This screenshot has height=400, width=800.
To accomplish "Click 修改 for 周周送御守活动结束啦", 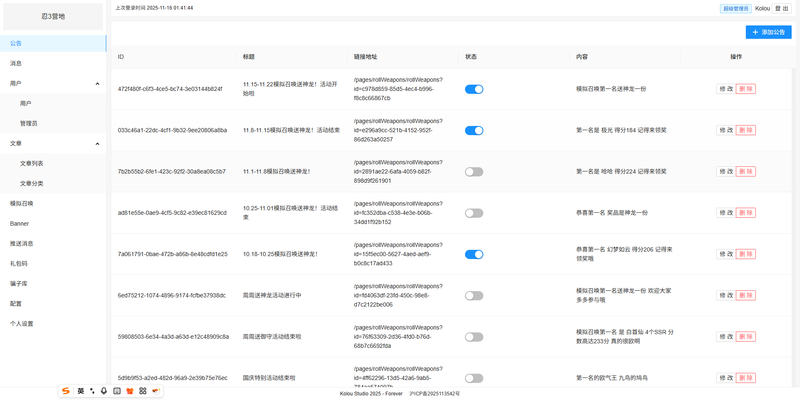I will [726, 337].
